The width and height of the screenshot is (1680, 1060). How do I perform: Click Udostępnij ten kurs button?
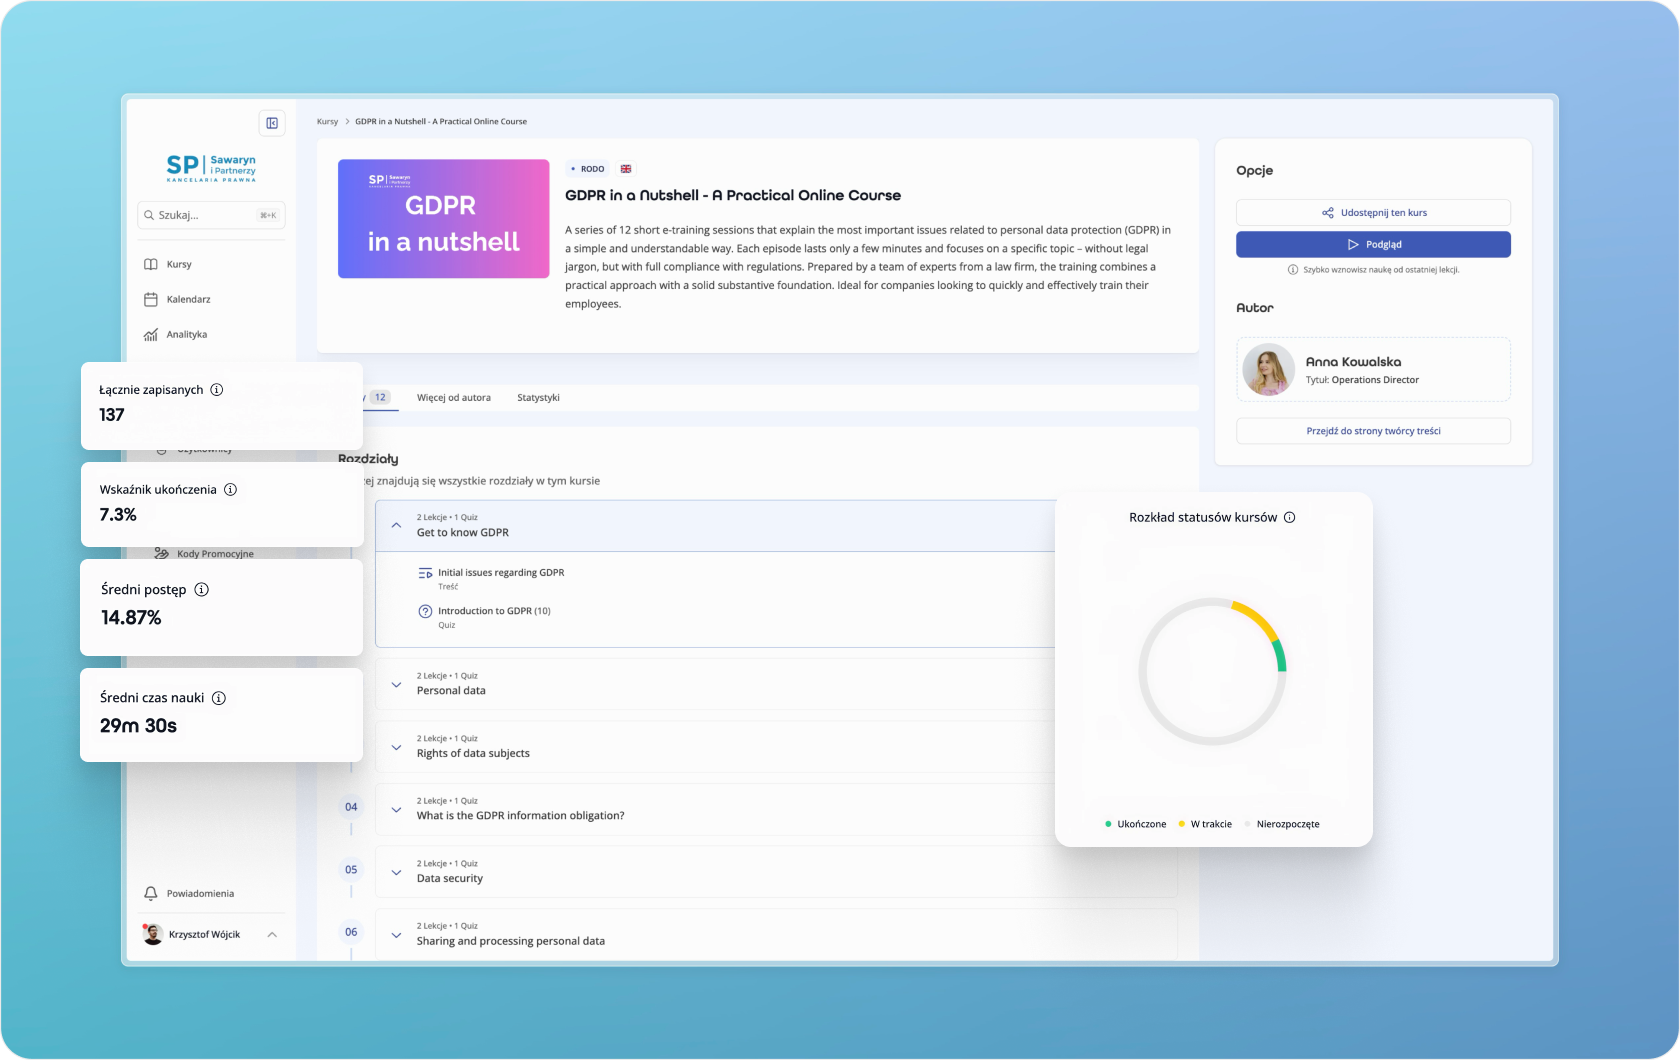[1373, 212]
